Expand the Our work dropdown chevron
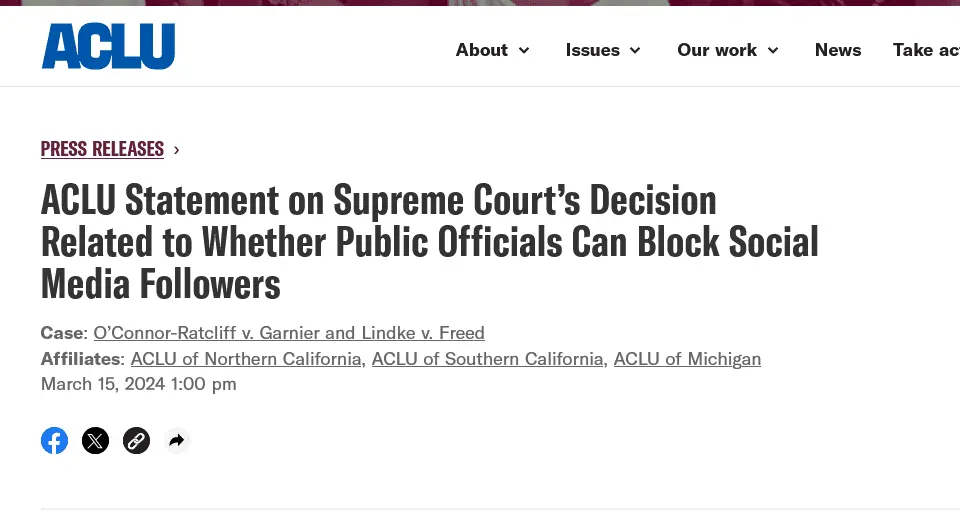 click(x=773, y=51)
